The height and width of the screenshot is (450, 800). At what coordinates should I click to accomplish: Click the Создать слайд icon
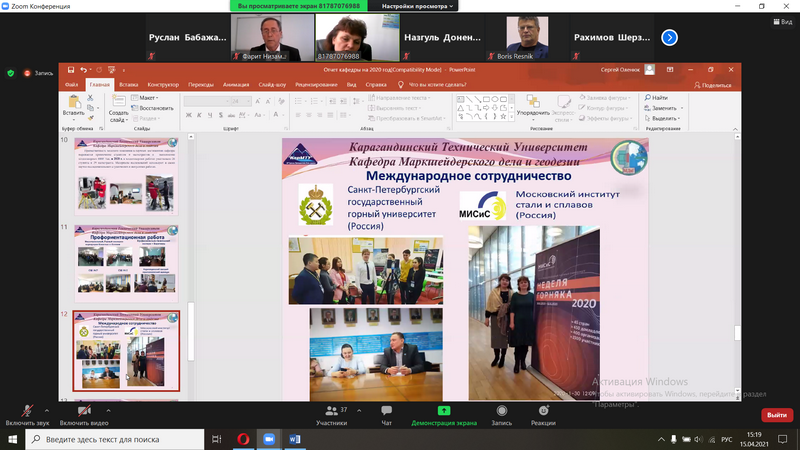click(118, 102)
